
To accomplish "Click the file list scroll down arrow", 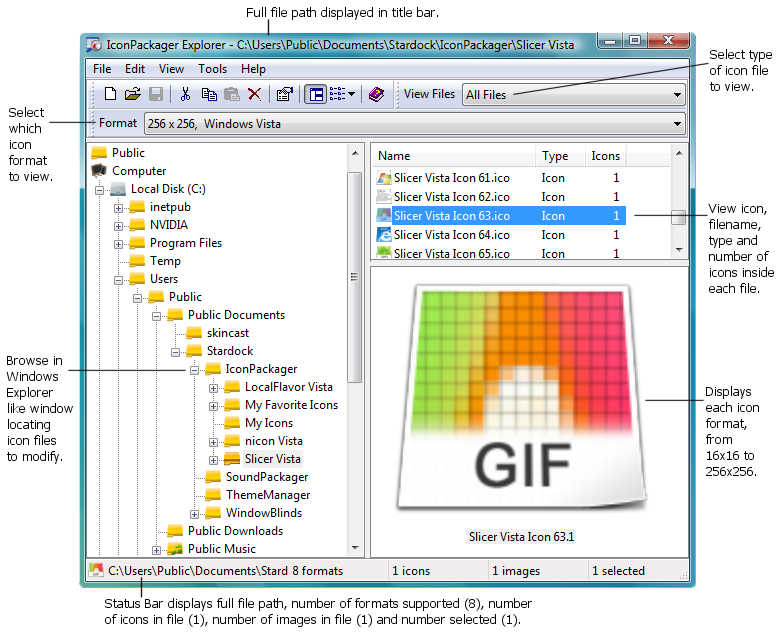I will click(x=679, y=250).
